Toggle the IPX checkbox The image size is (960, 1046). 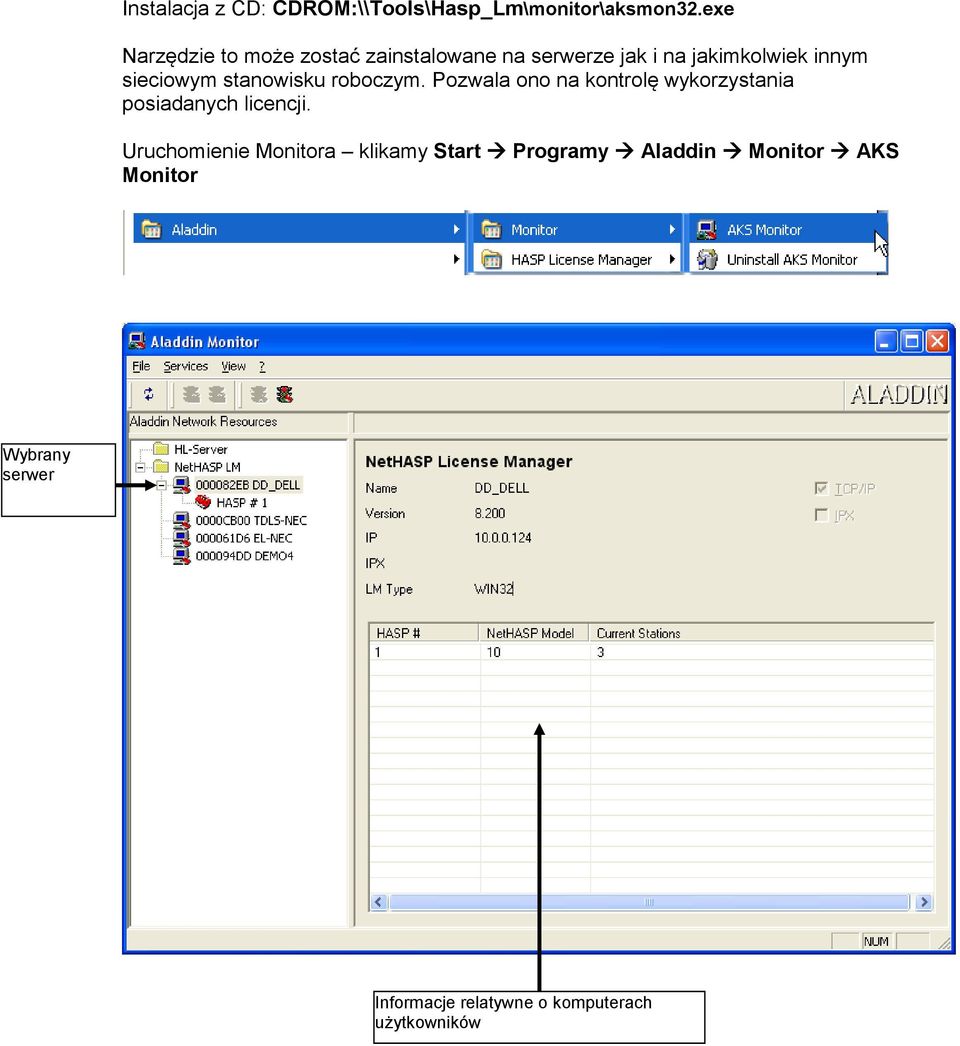(x=821, y=515)
